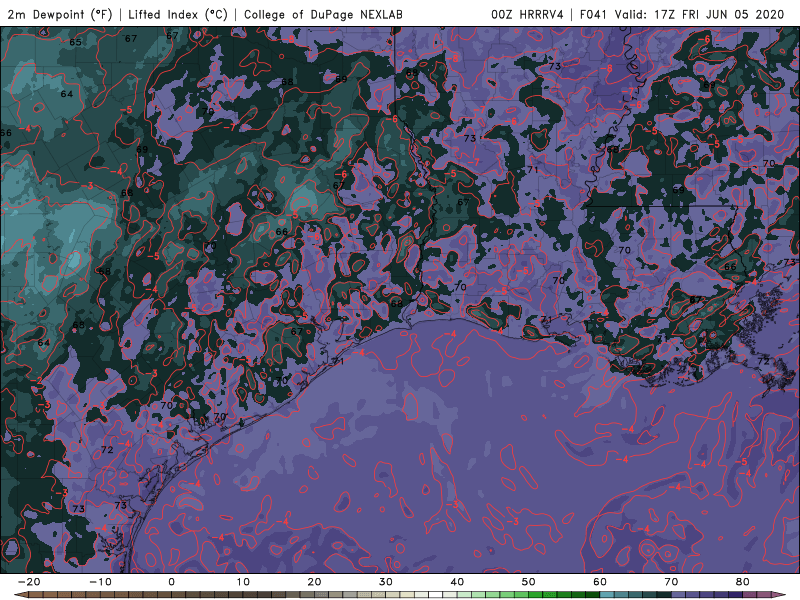The image size is (800, 600).
Task: Click the "Valid: 17Z FRI JUN 05 2020" text
Action: pyautogui.click(x=699, y=15)
